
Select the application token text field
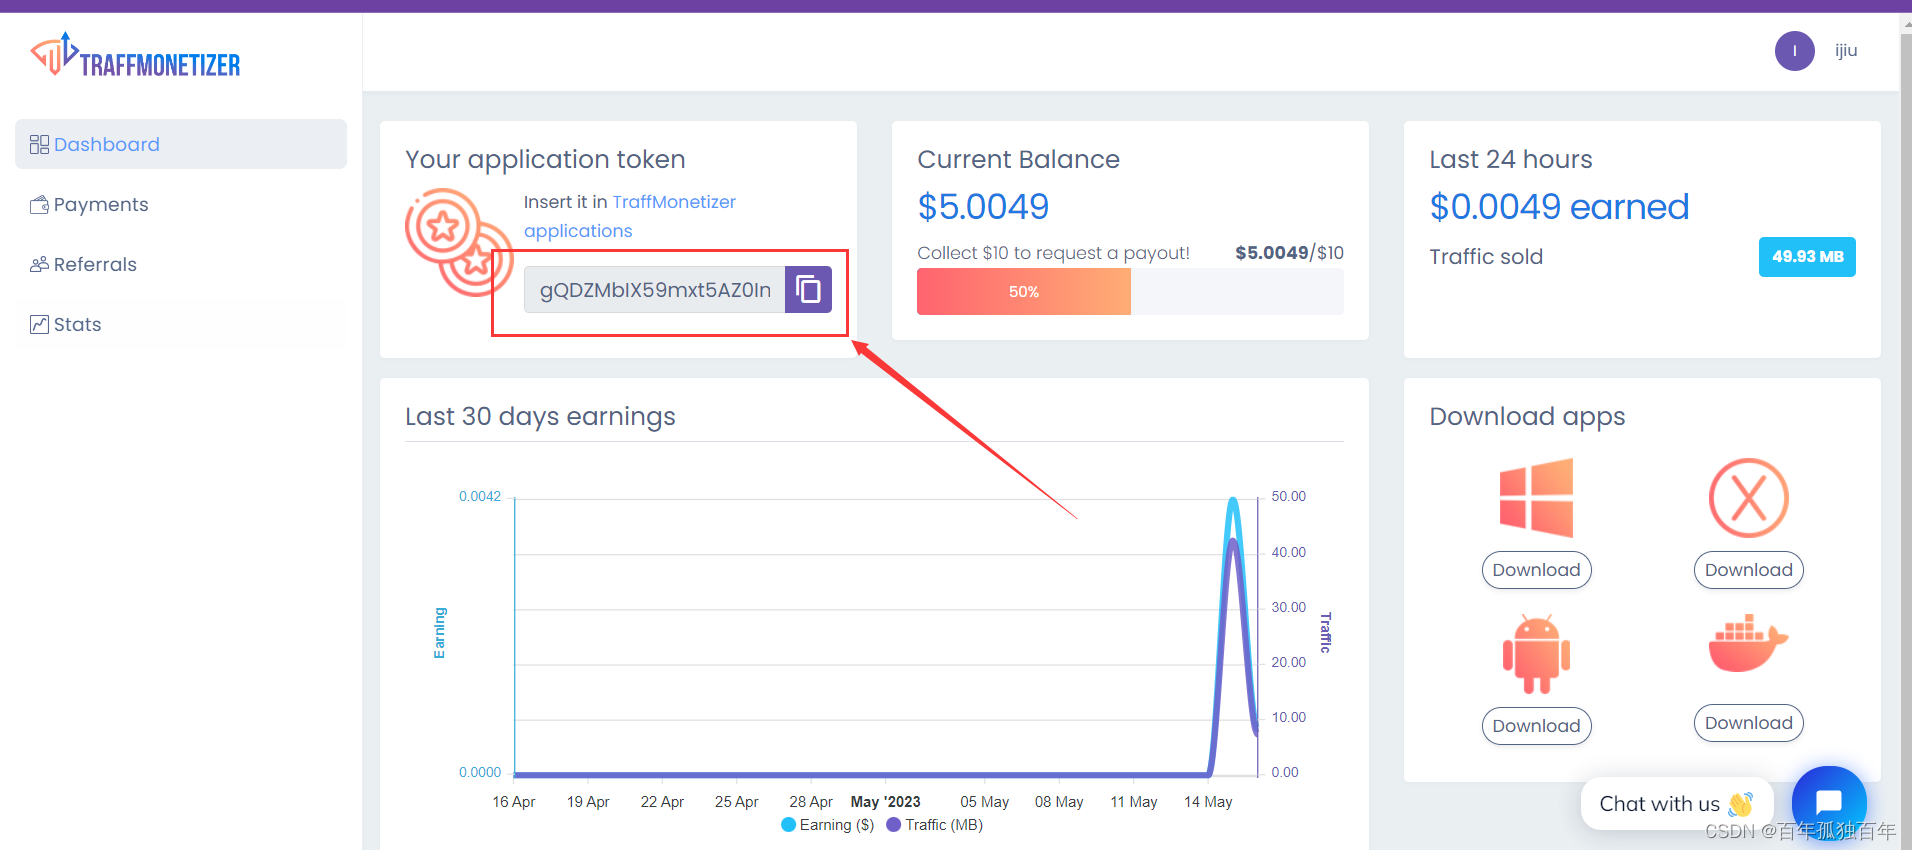pos(655,290)
